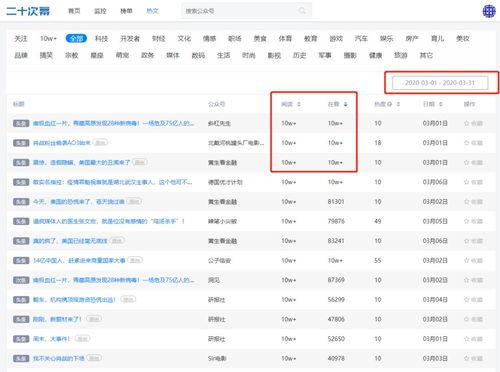500x372 pixels.
Task: Click the search magnifier icon
Action: tap(302, 11)
